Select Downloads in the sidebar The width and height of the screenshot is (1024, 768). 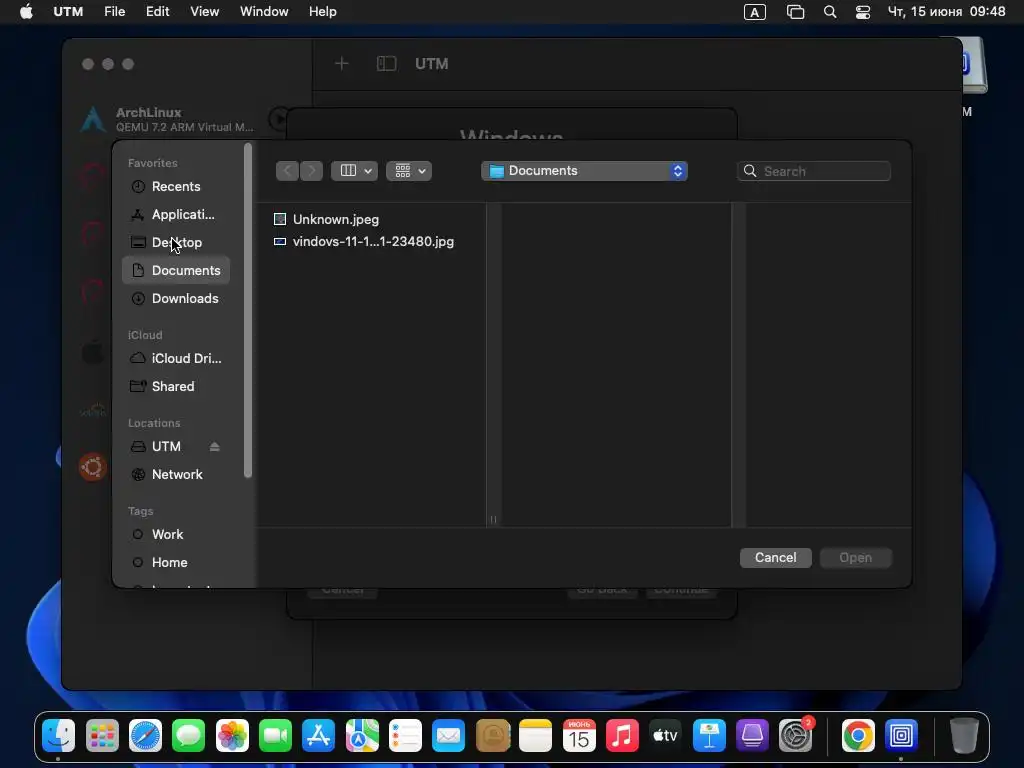coord(176,298)
